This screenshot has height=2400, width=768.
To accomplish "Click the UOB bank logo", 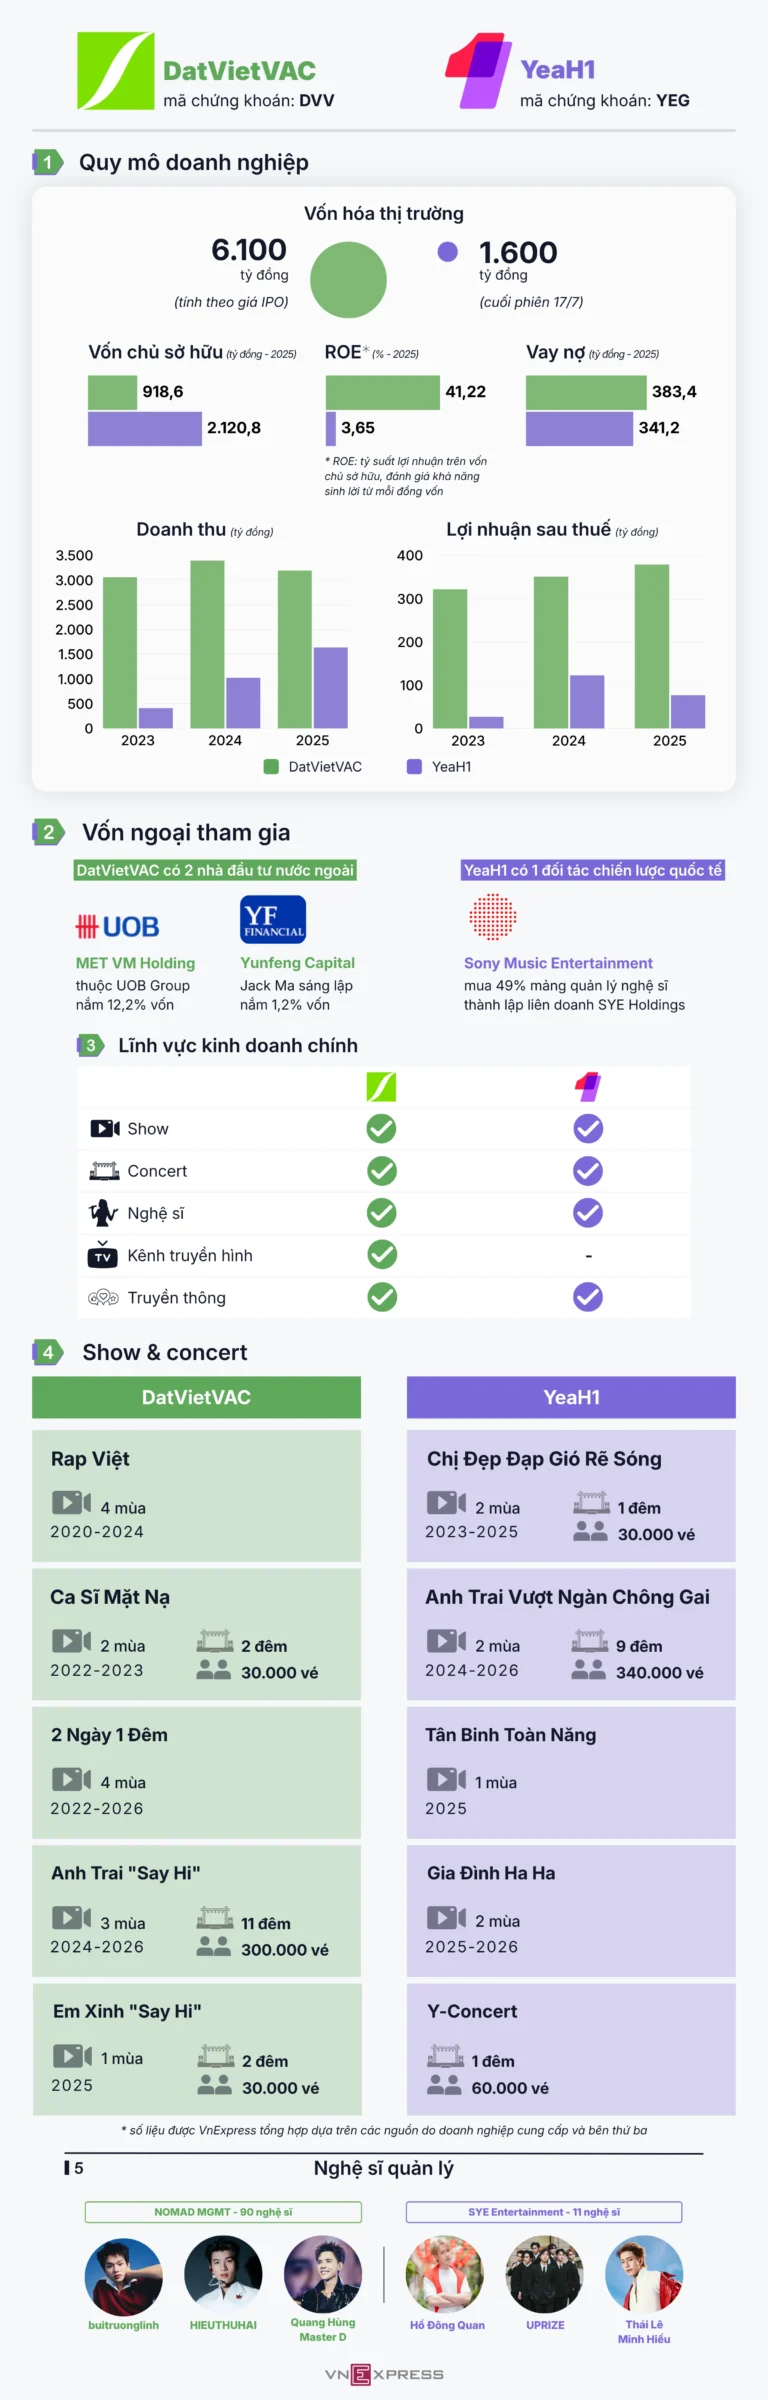I will click(117, 926).
